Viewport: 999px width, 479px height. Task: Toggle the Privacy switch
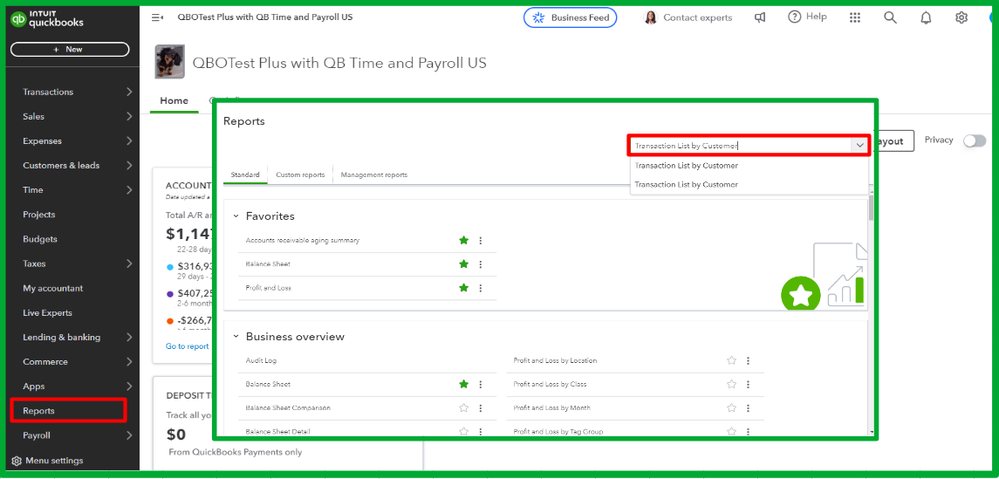point(974,141)
